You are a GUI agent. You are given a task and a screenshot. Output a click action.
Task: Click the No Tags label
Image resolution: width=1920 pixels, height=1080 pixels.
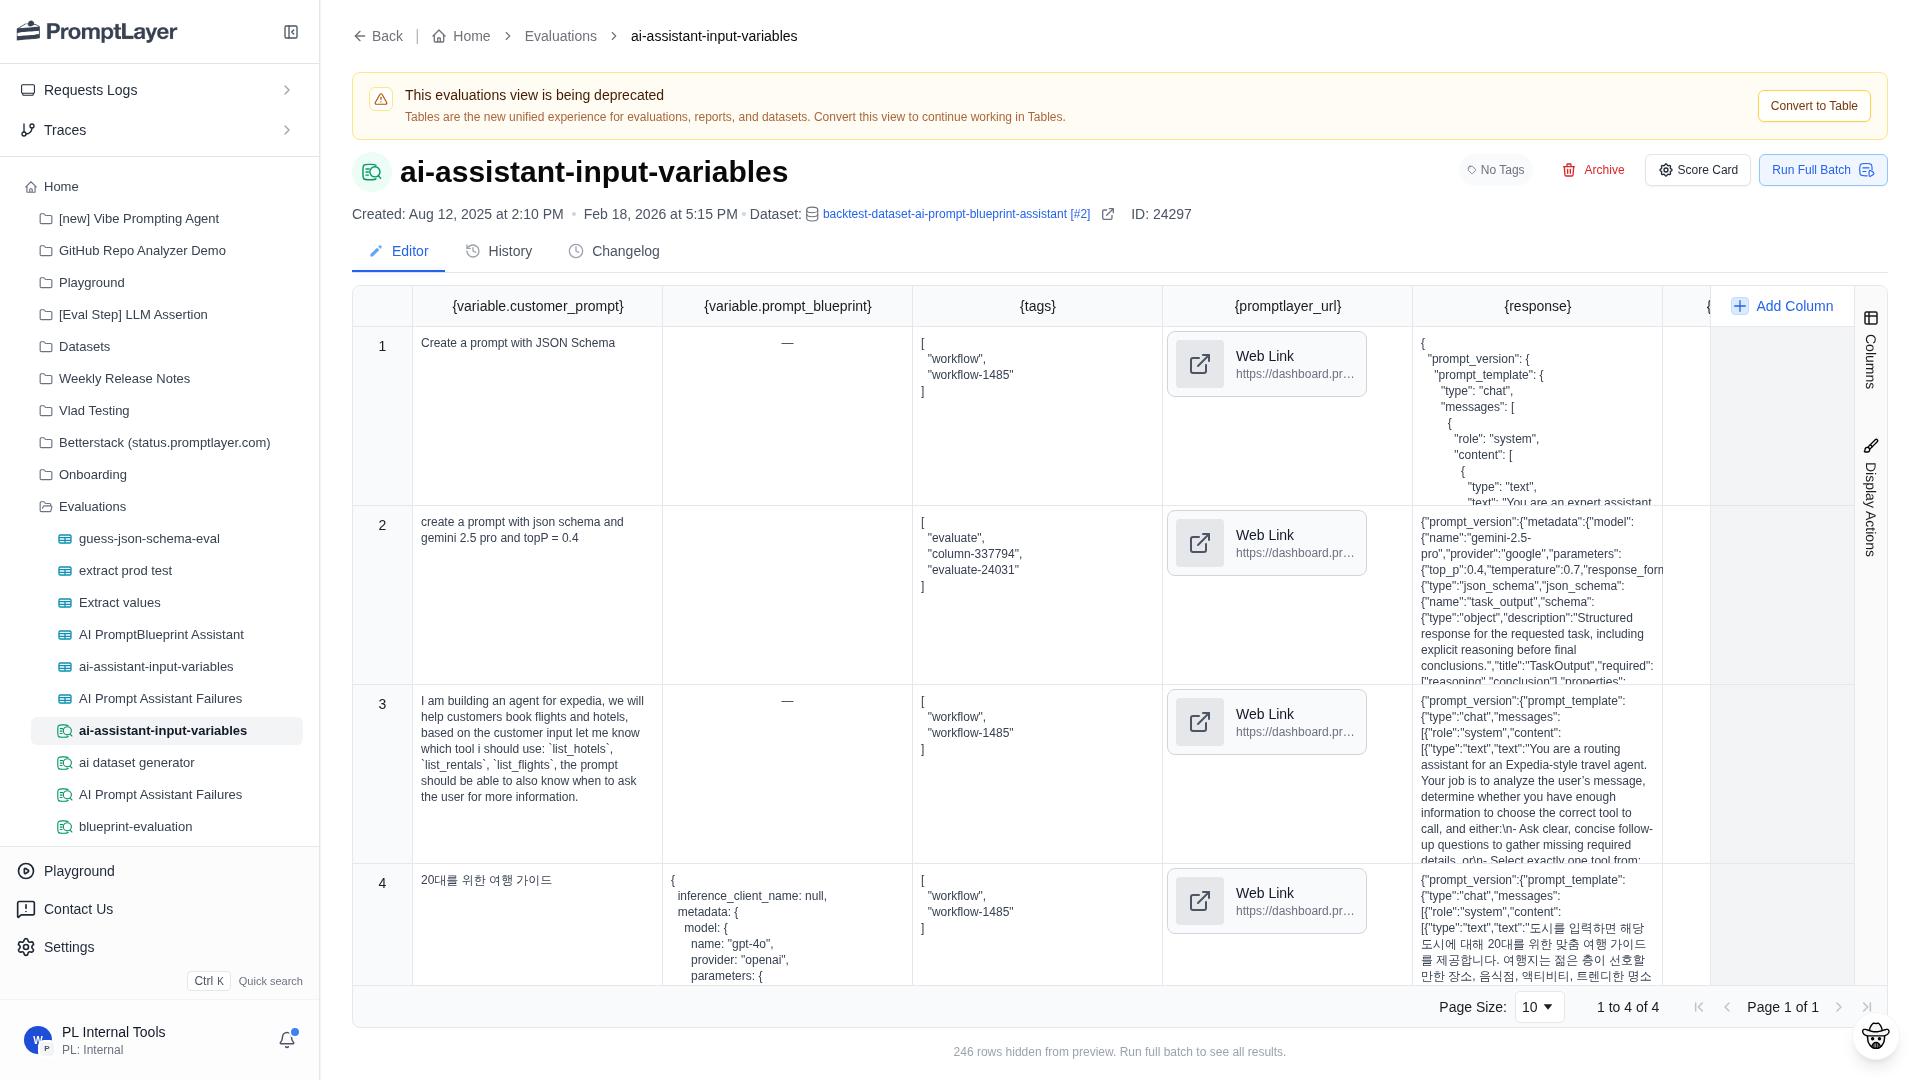click(x=1495, y=170)
